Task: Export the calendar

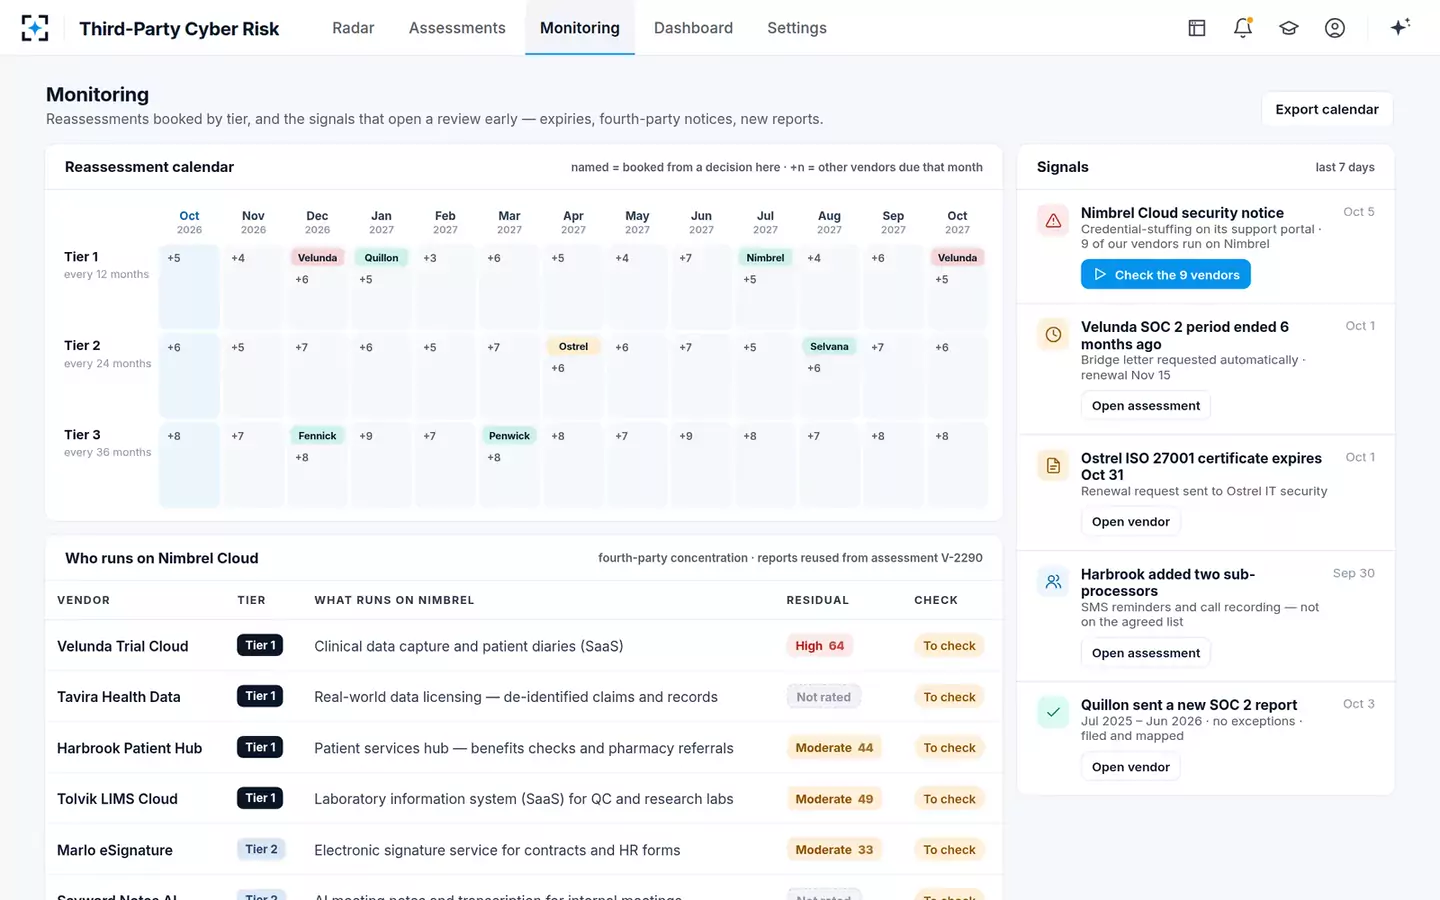Action: pyautogui.click(x=1327, y=109)
